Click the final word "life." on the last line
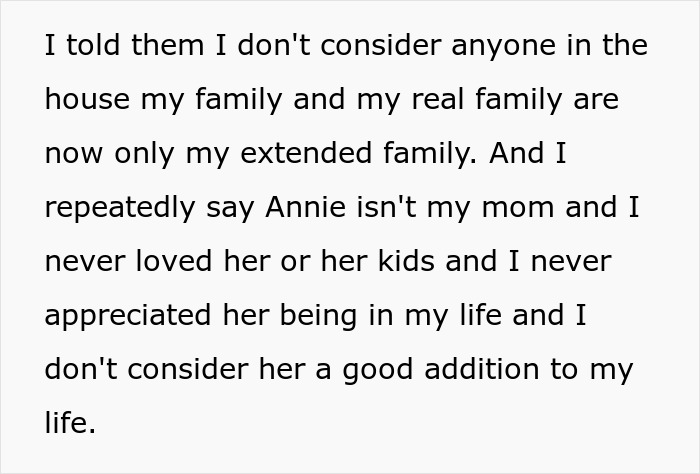The height and width of the screenshot is (474, 700). coord(70,424)
